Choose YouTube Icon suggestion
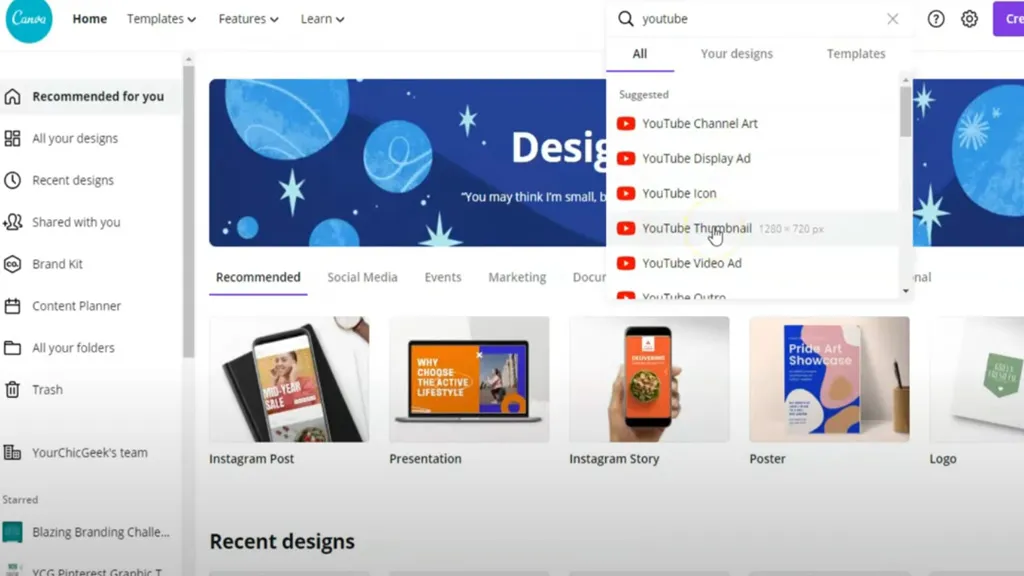This screenshot has height=576, width=1024. click(752, 193)
